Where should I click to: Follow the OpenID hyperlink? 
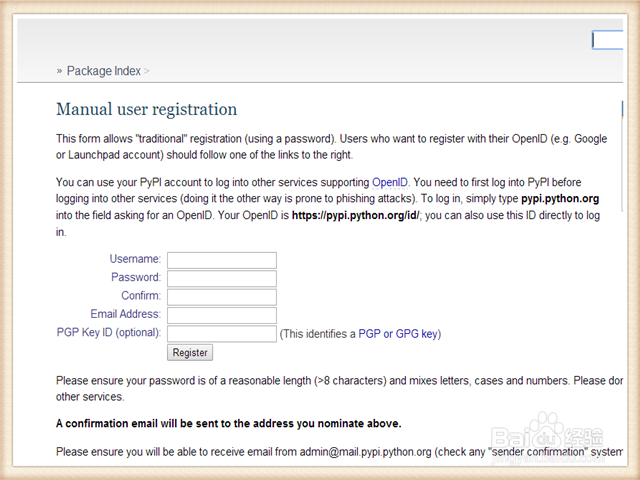[x=390, y=182]
